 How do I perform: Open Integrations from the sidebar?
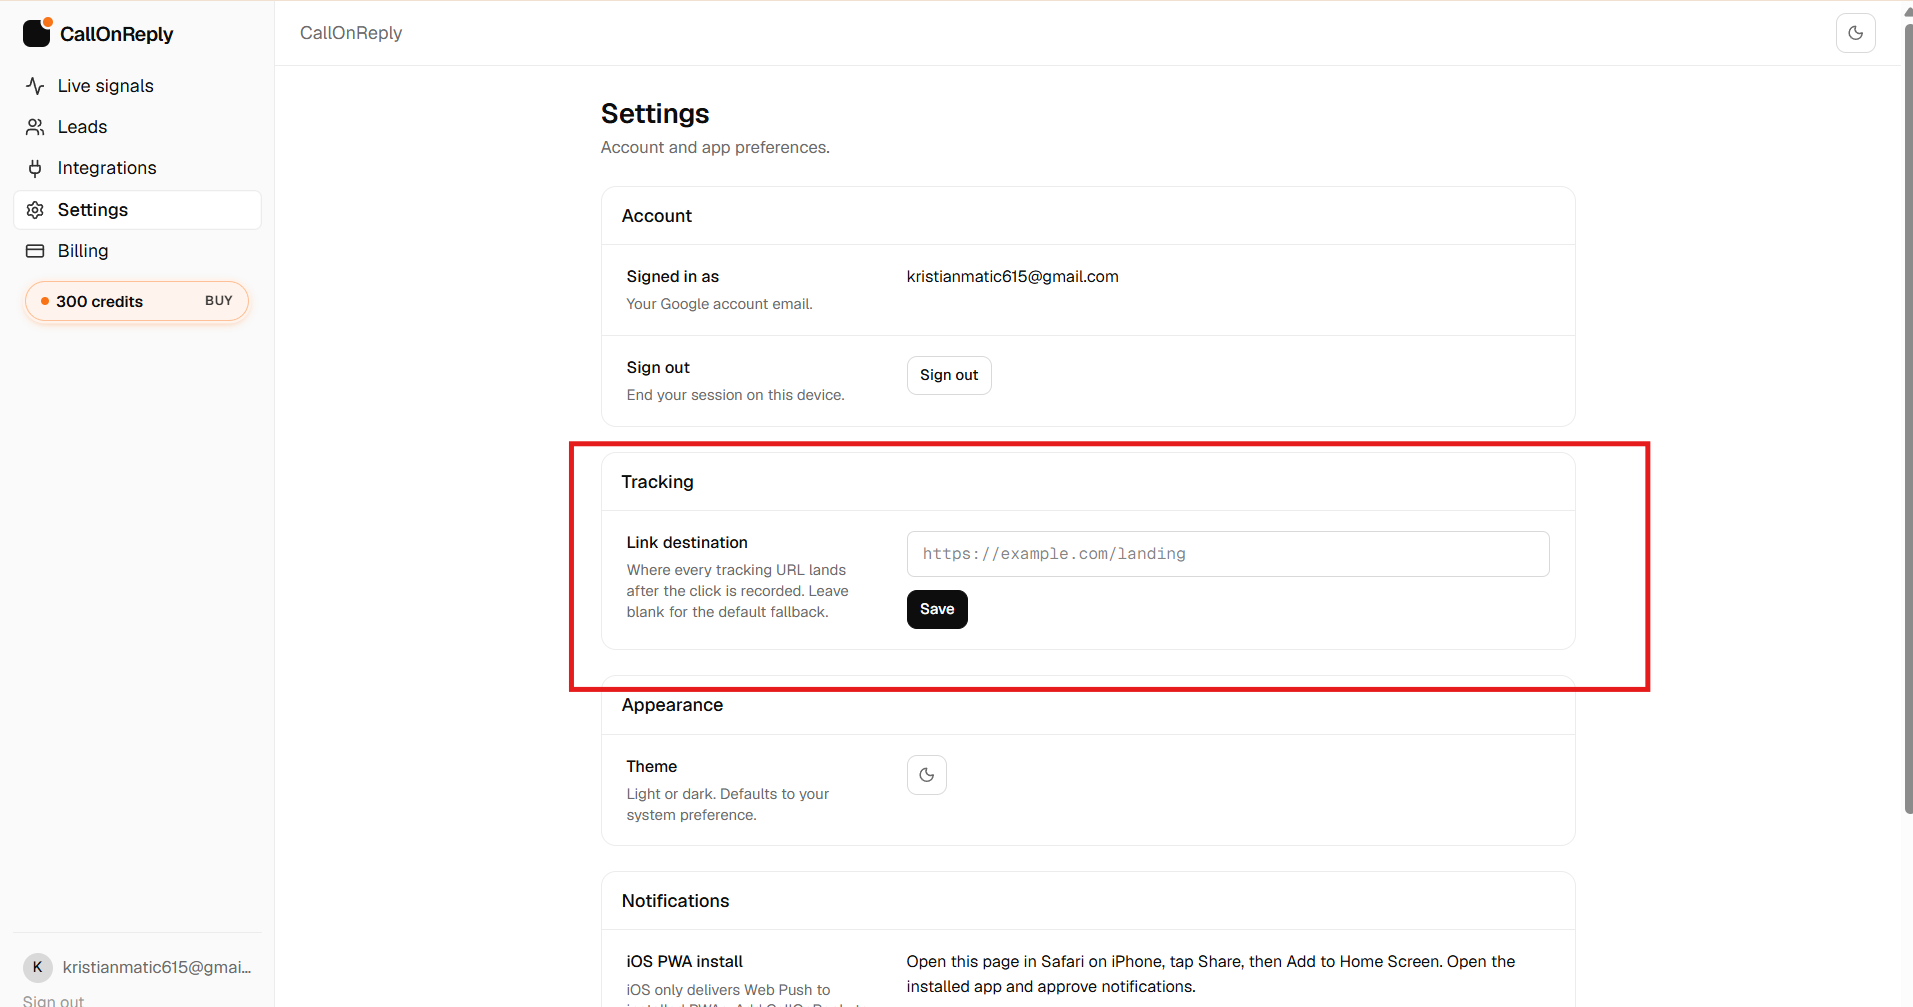tap(137, 168)
